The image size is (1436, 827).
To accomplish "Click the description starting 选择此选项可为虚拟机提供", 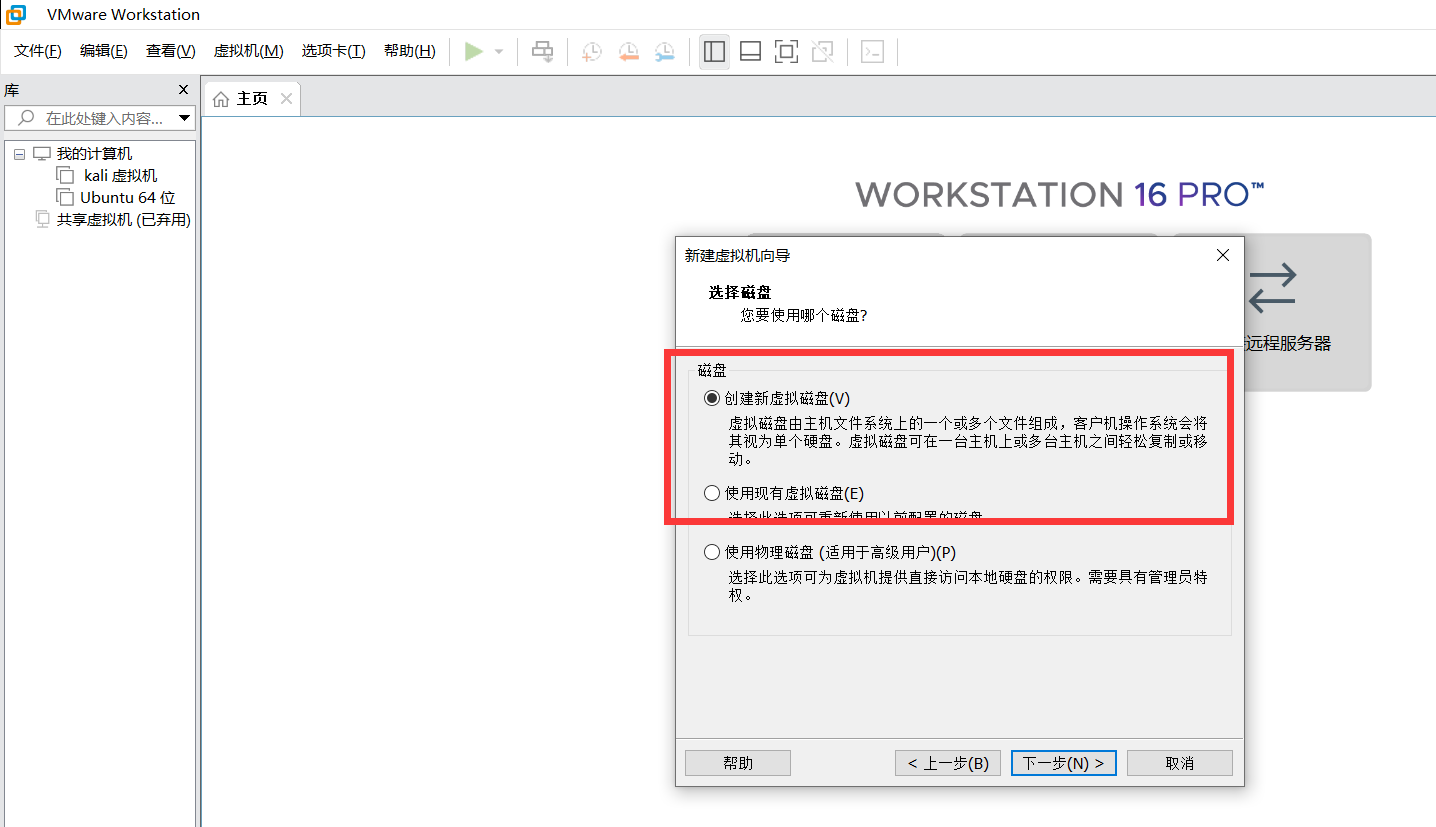I will point(968,586).
